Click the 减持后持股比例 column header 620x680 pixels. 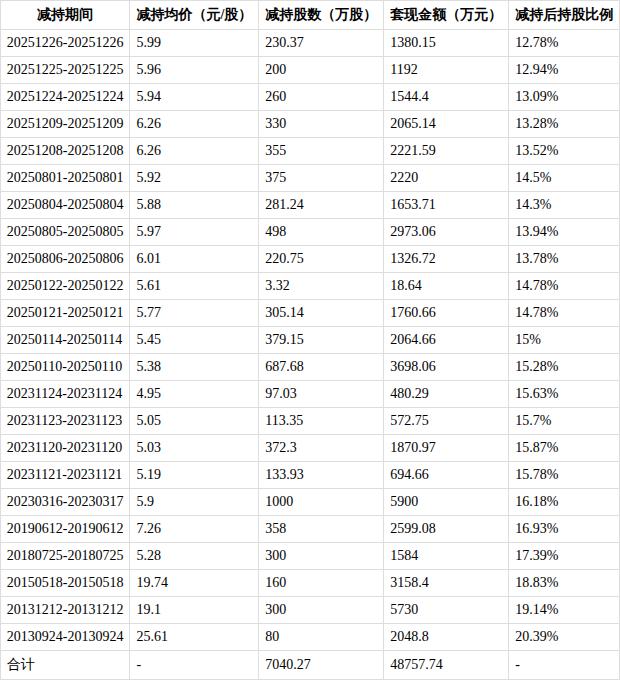coord(563,15)
